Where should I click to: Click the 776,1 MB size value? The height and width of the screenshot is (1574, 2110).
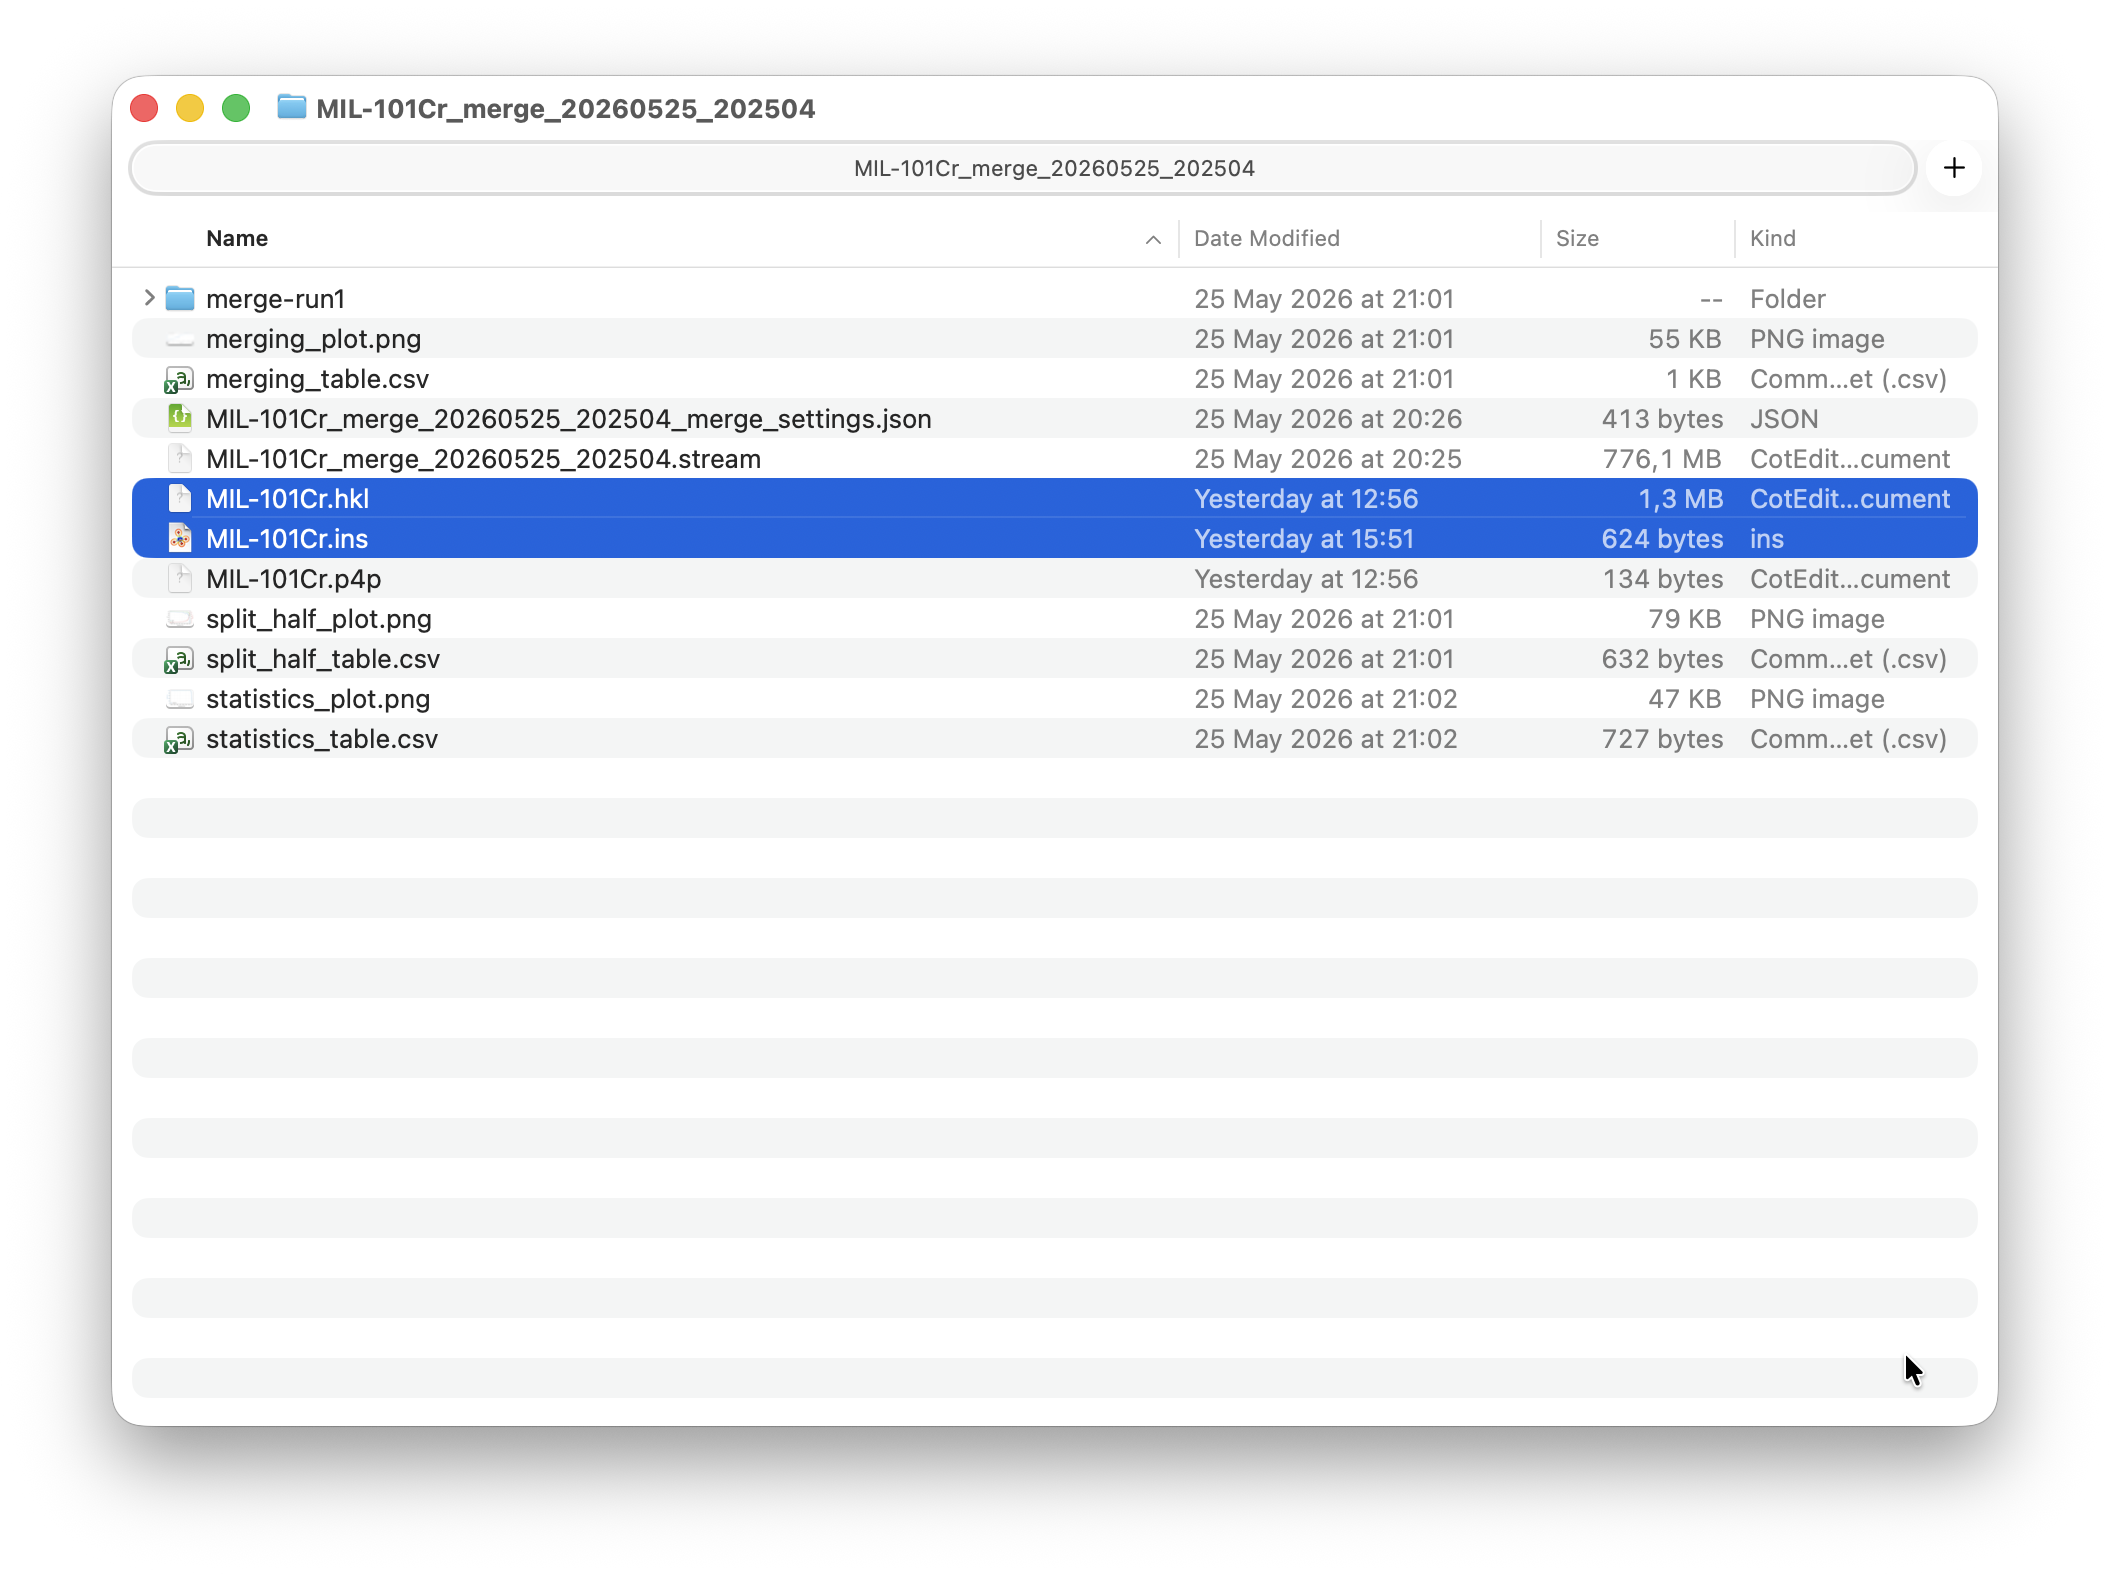1661,459
